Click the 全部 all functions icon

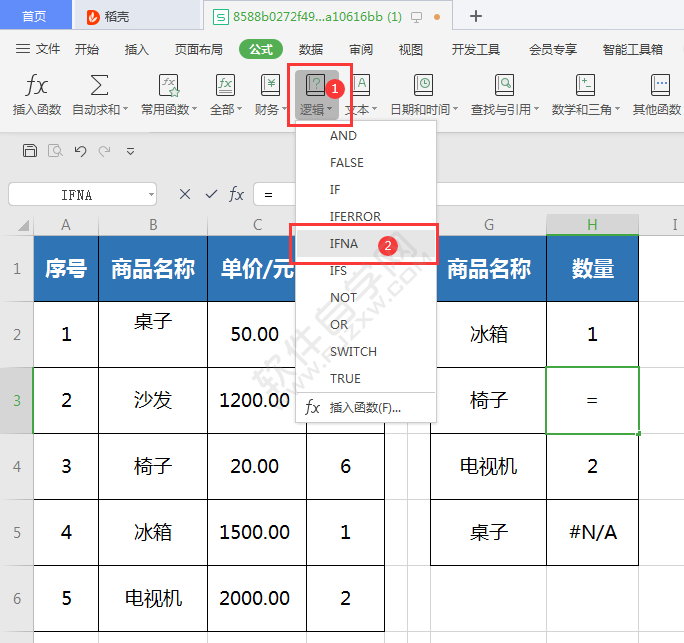[x=225, y=85]
